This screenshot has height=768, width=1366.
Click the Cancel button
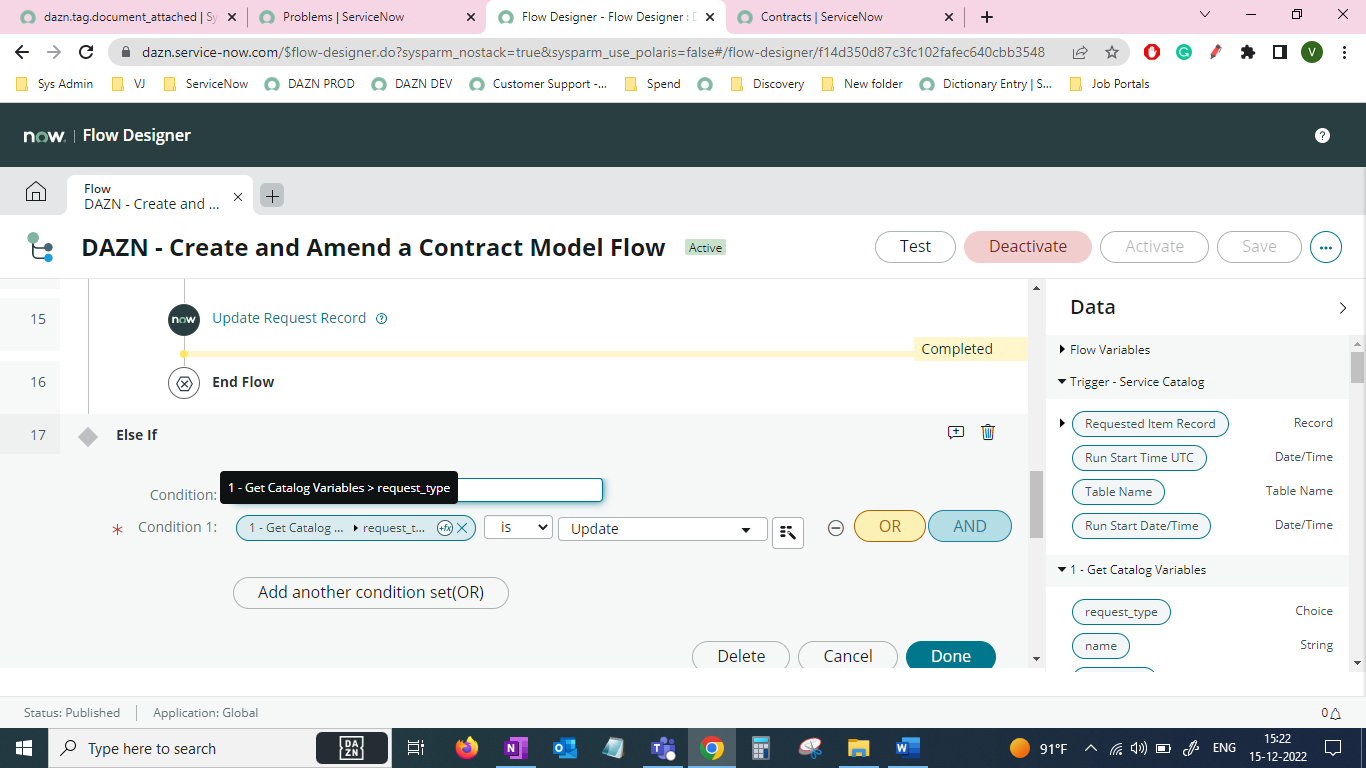(848, 656)
